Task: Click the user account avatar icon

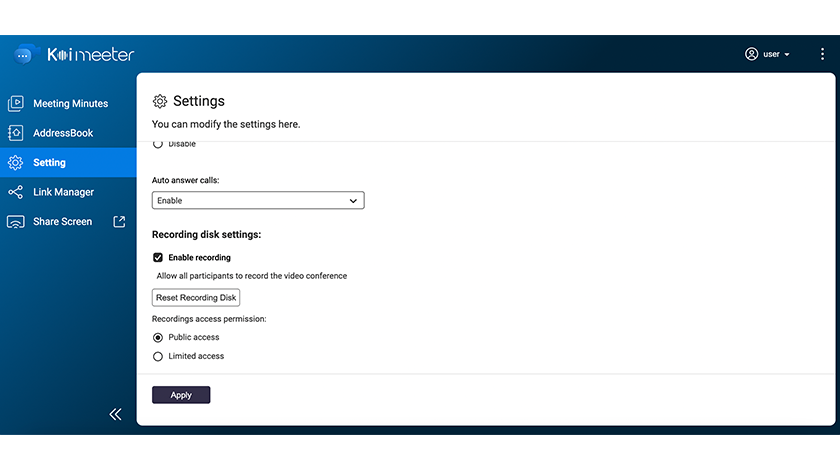Action: point(751,54)
